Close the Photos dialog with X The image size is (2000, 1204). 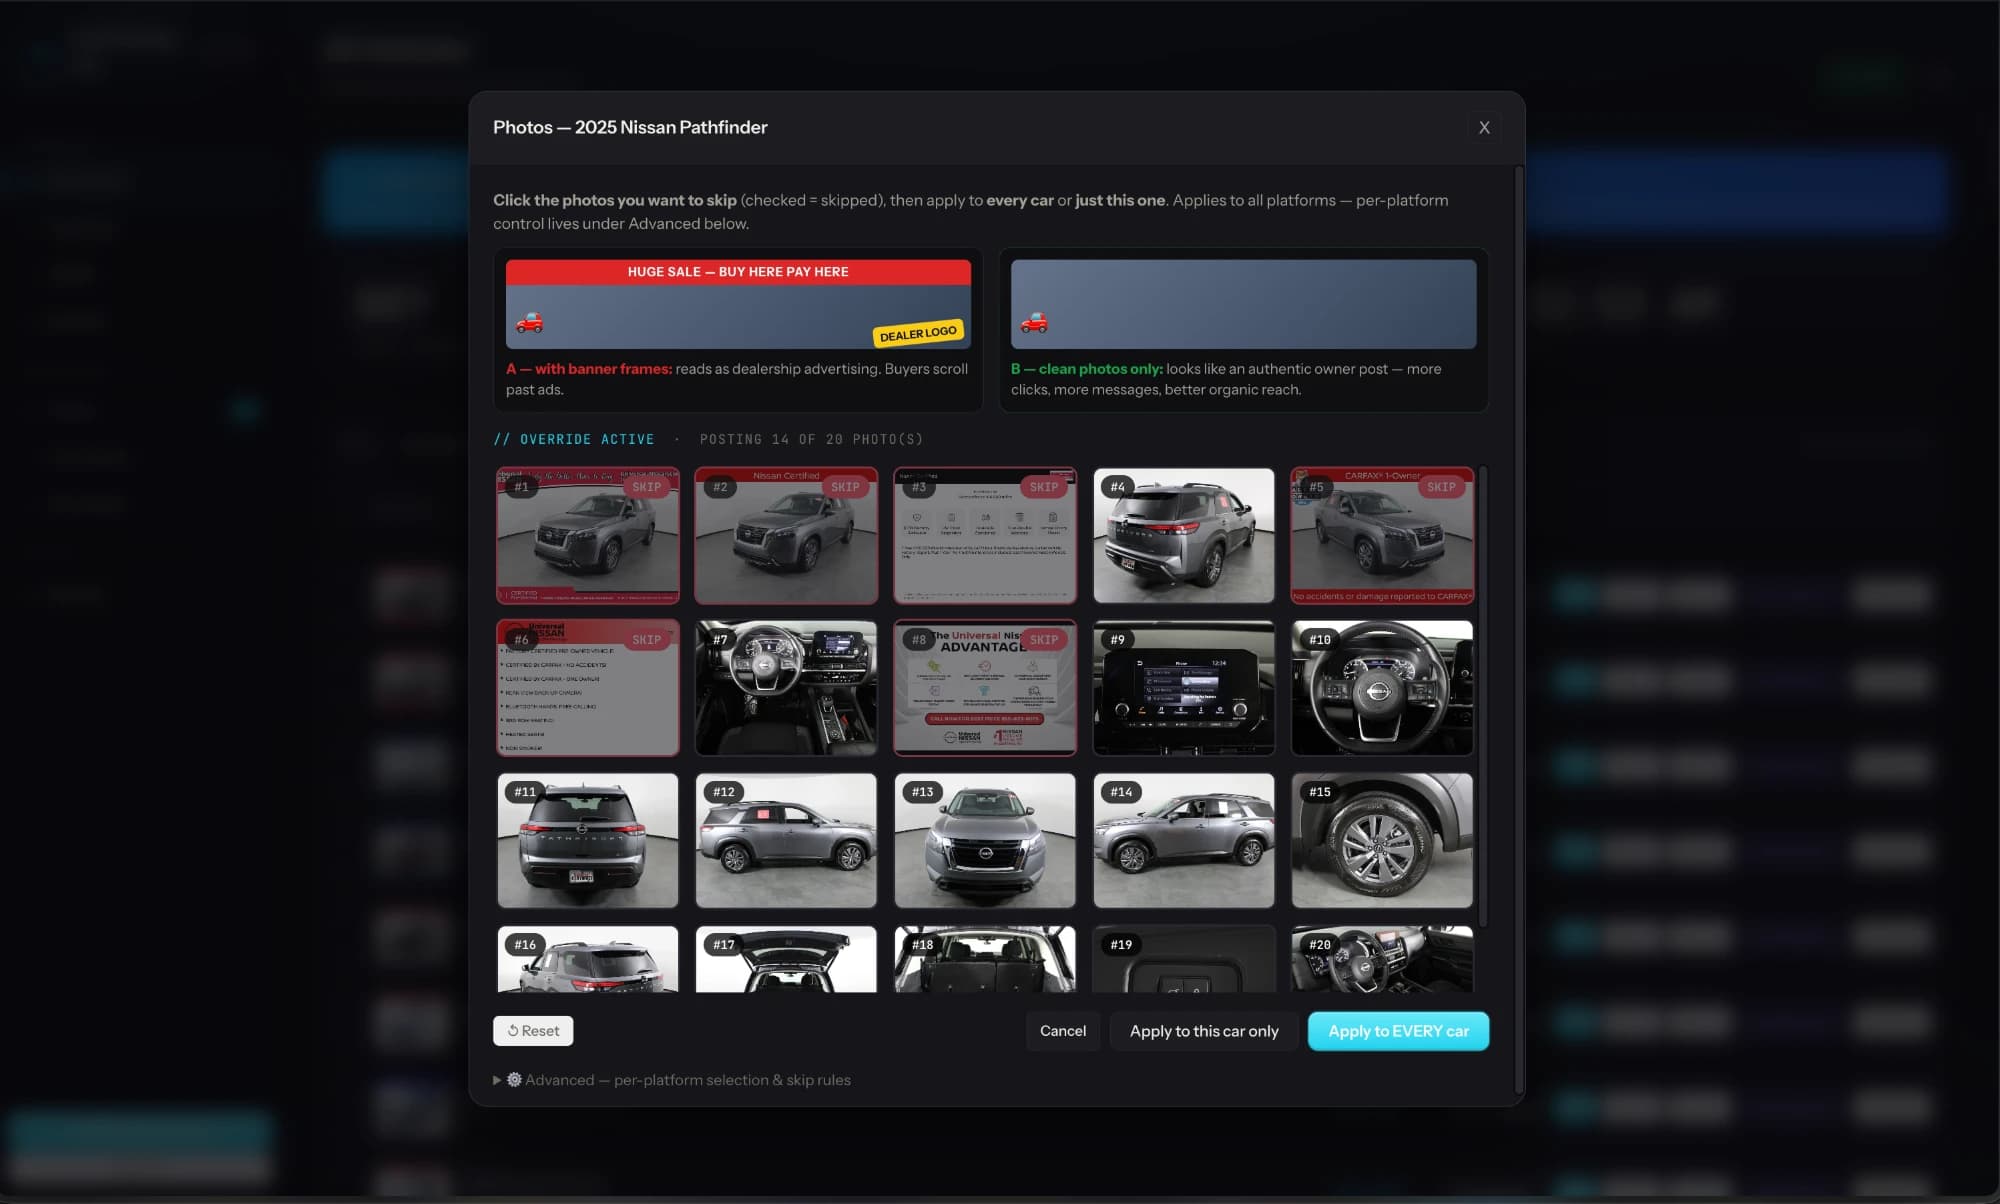(x=1484, y=128)
